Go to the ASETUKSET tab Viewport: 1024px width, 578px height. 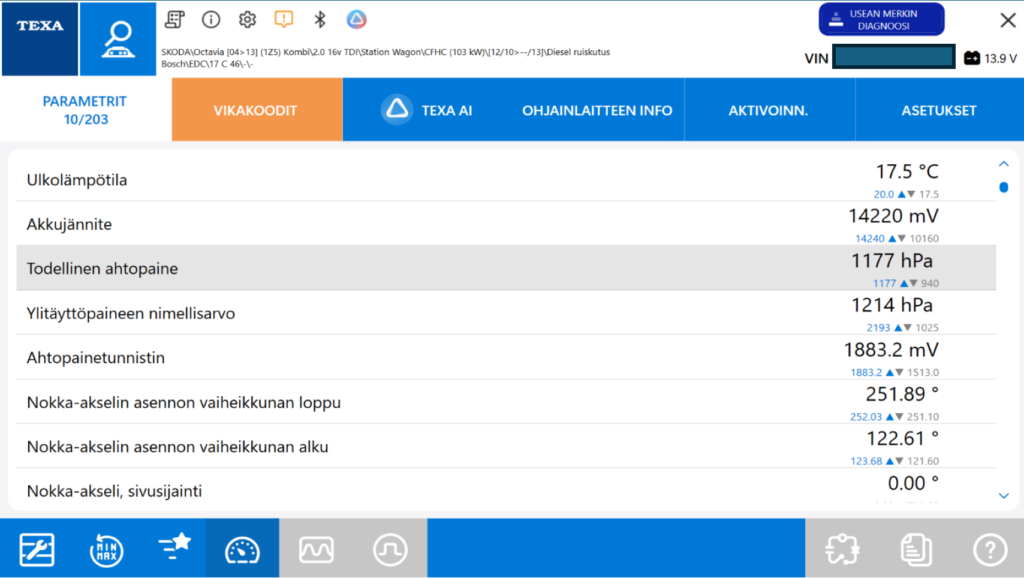[940, 110]
